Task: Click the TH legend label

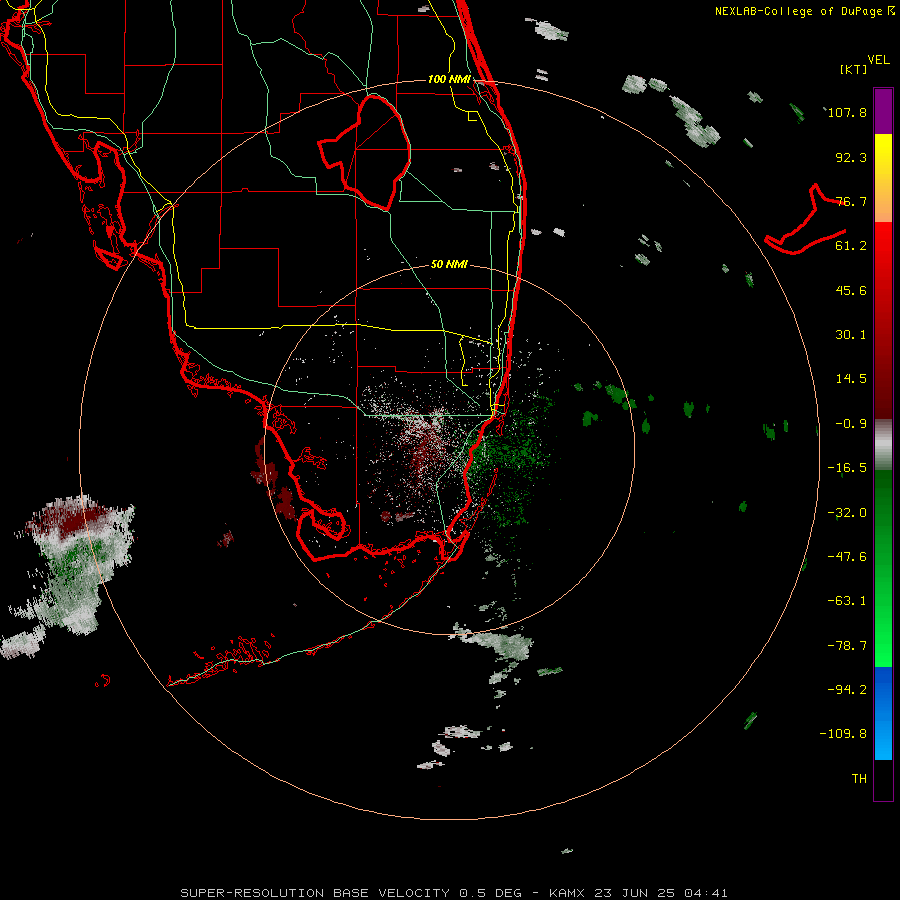Action: [x=859, y=779]
